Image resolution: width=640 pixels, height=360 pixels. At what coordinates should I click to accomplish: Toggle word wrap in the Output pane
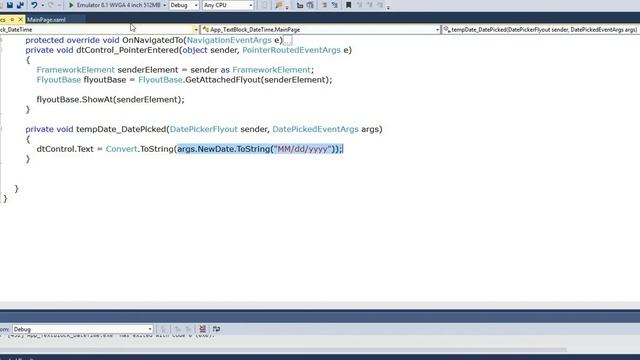pos(216,329)
